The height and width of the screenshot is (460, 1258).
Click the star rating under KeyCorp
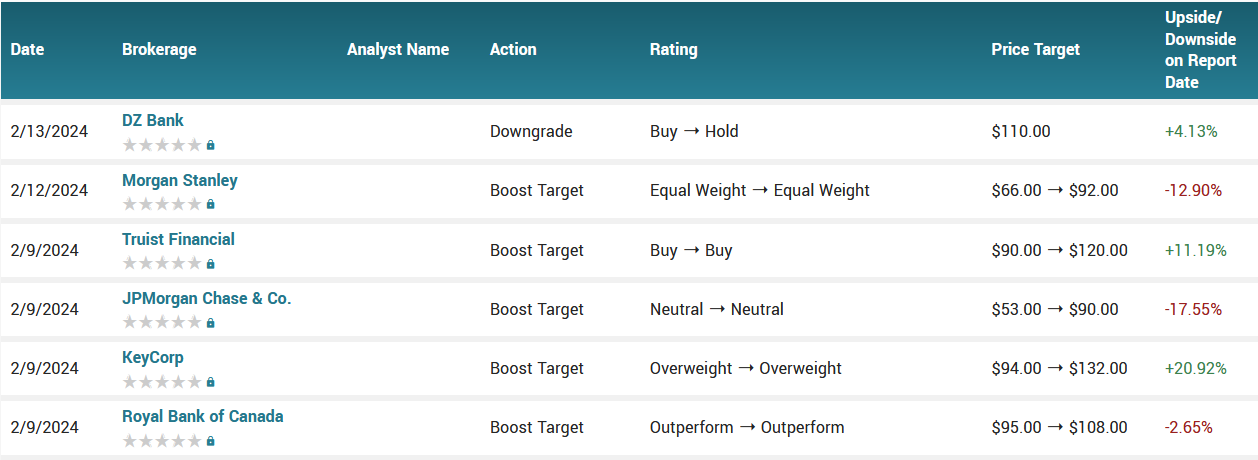coord(161,382)
